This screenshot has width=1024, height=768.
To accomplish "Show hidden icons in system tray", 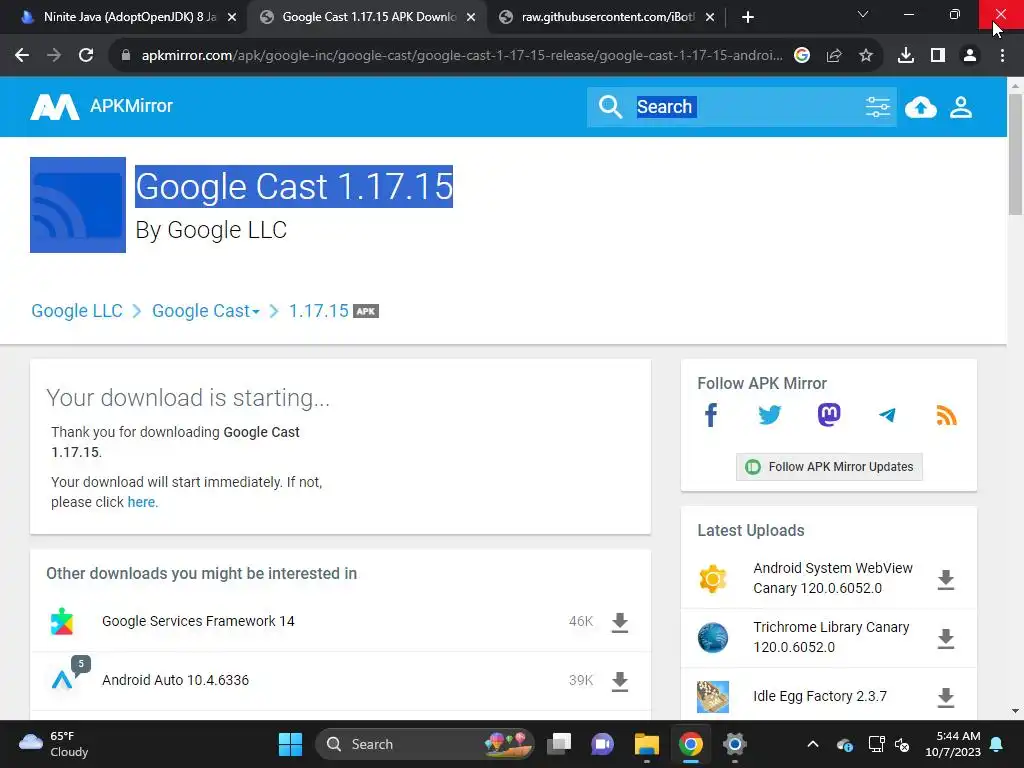I will [x=812, y=744].
